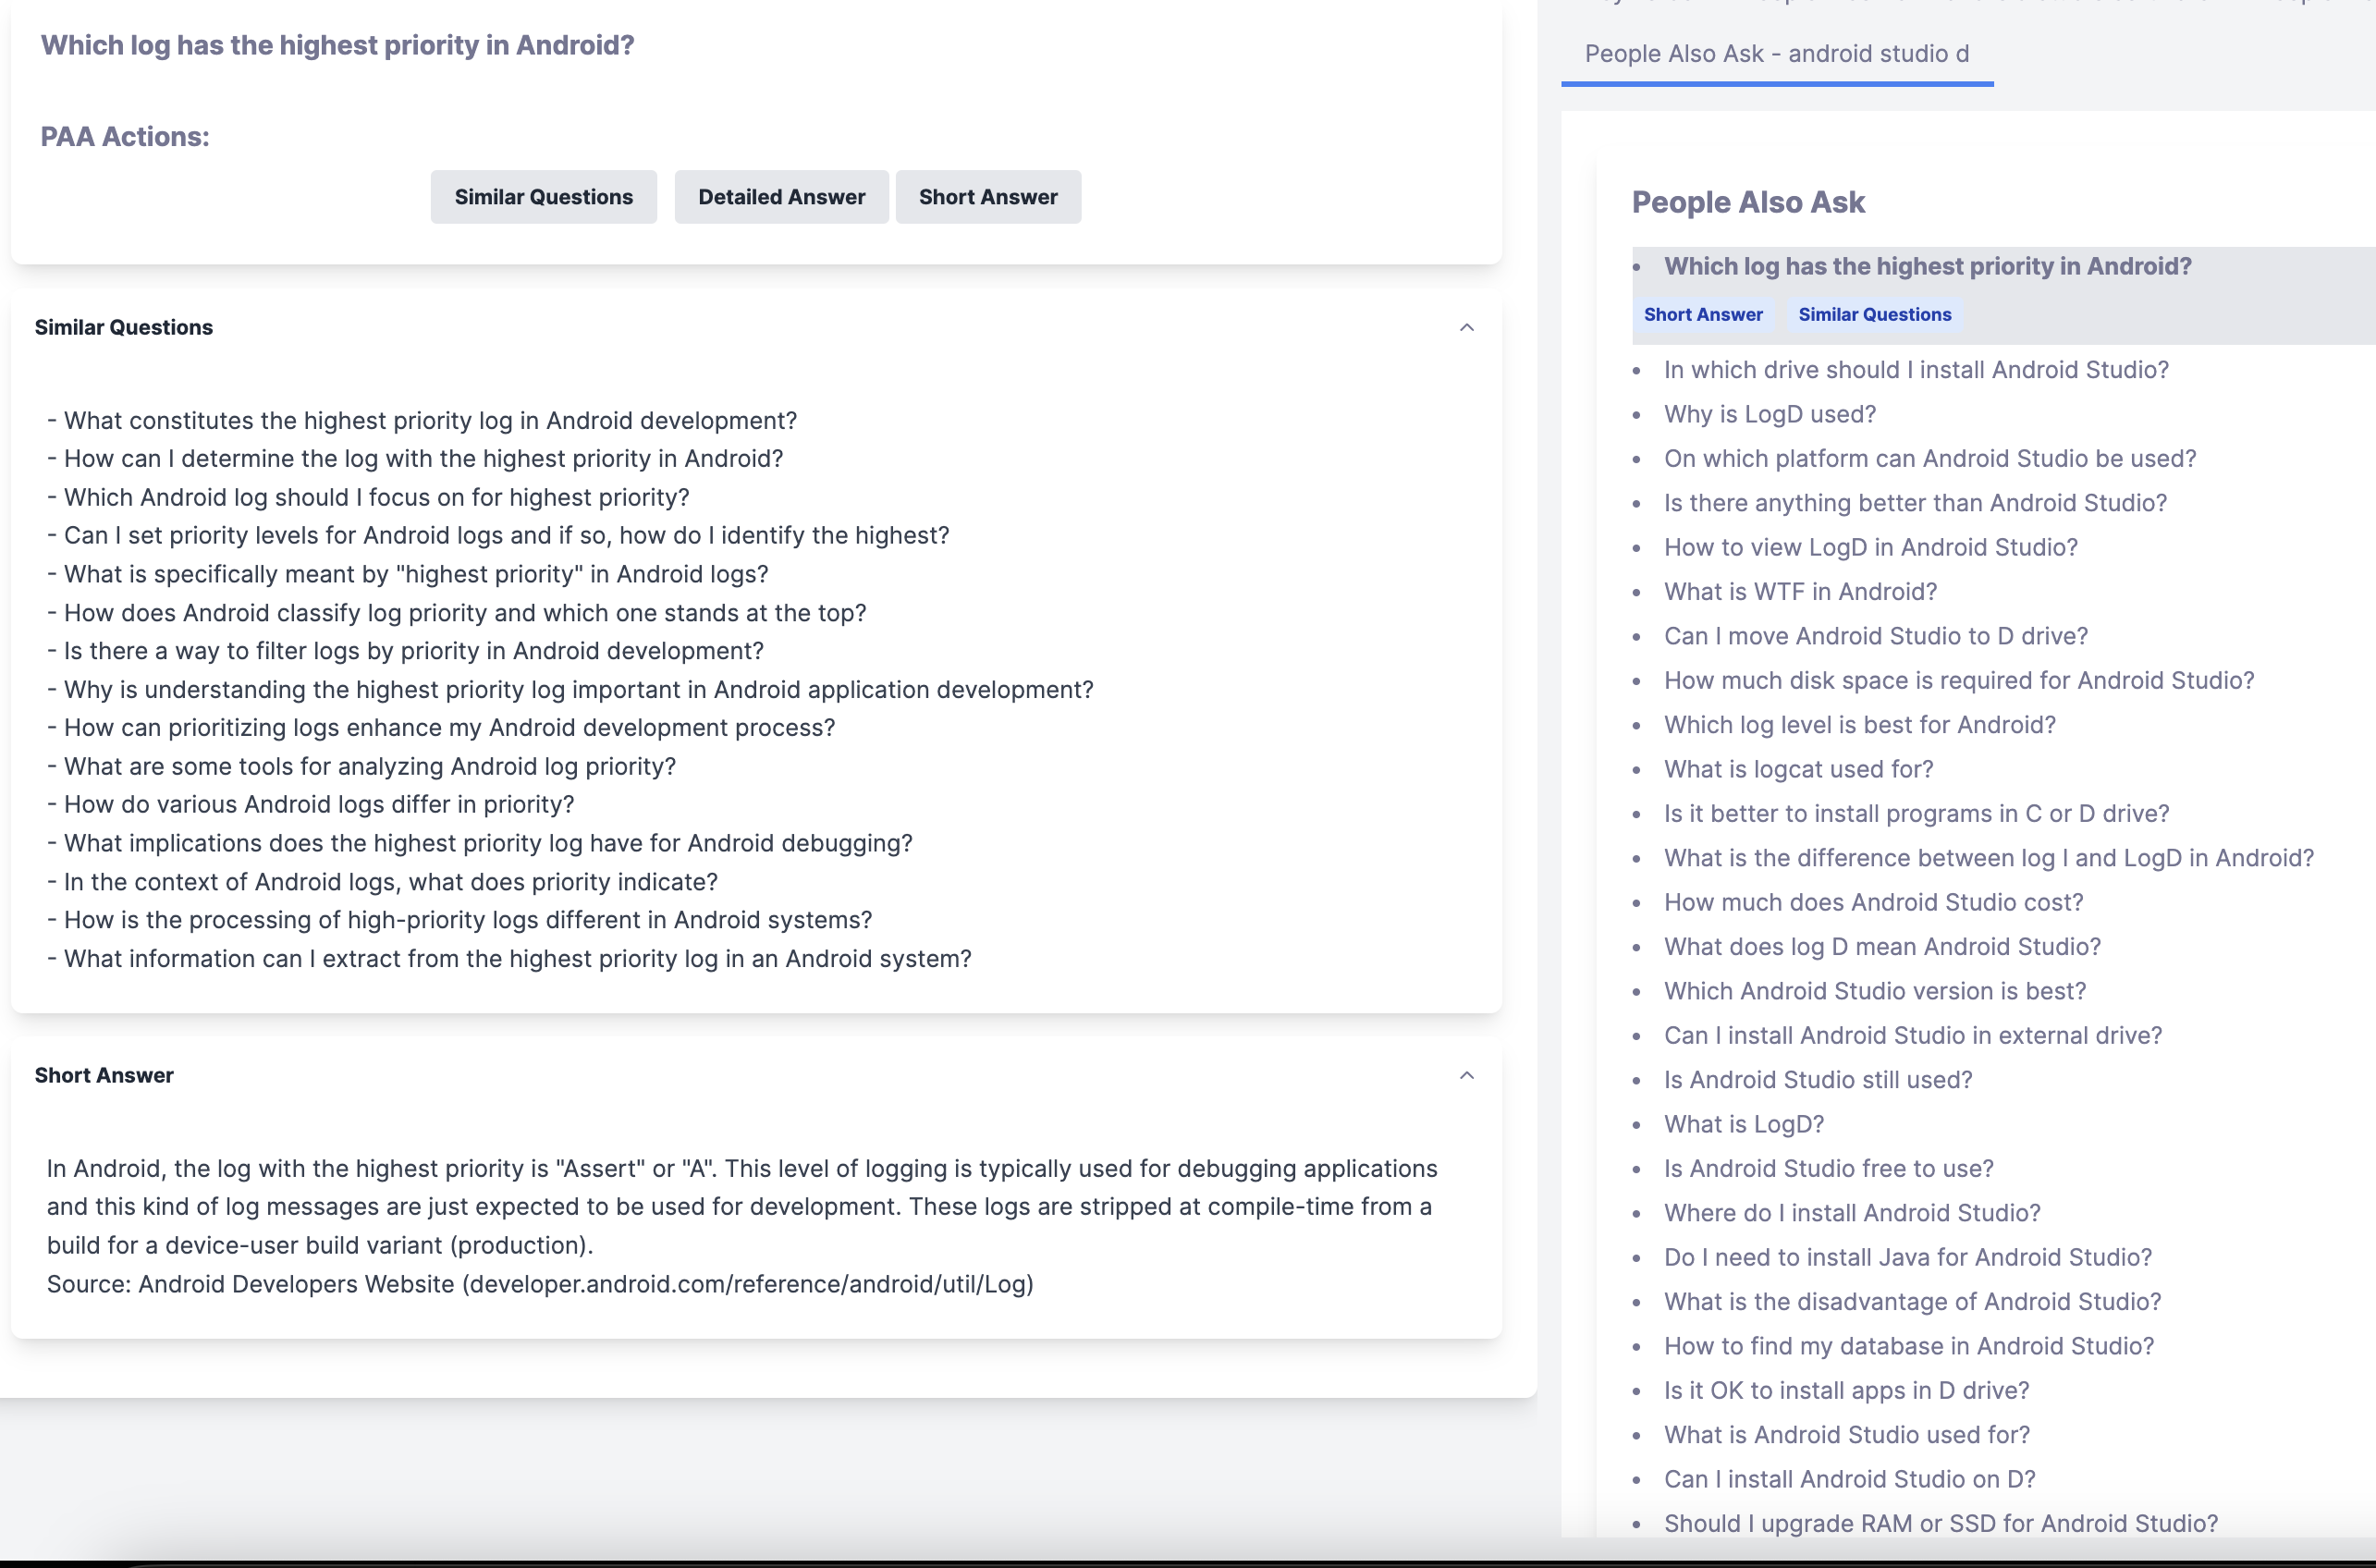The height and width of the screenshot is (1568, 2376).
Task: Collapse the Similar Questions section chevron
Action: tap(1466, 326)
